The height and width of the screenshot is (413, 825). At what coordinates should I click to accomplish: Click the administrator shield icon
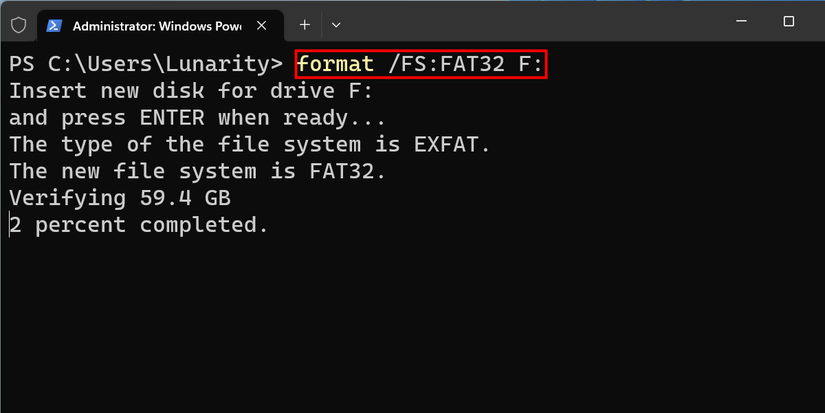pos(18,23)
